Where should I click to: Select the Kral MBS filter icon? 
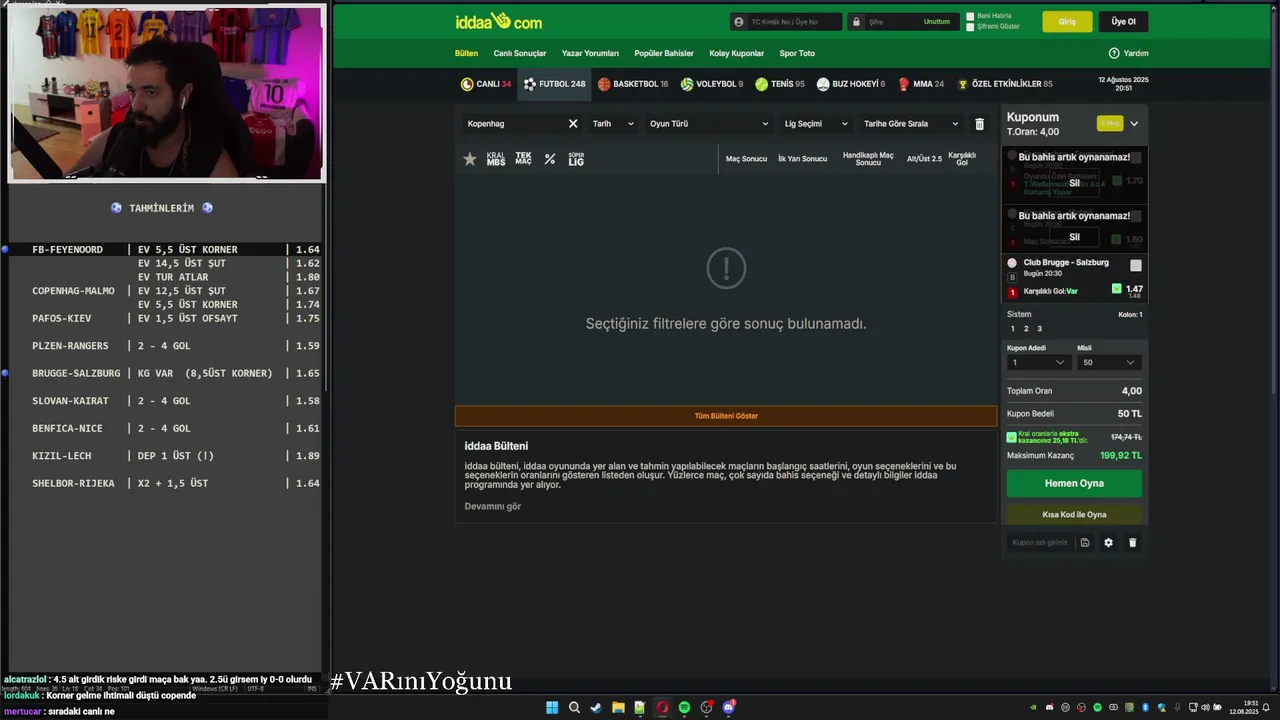(496, 159)
